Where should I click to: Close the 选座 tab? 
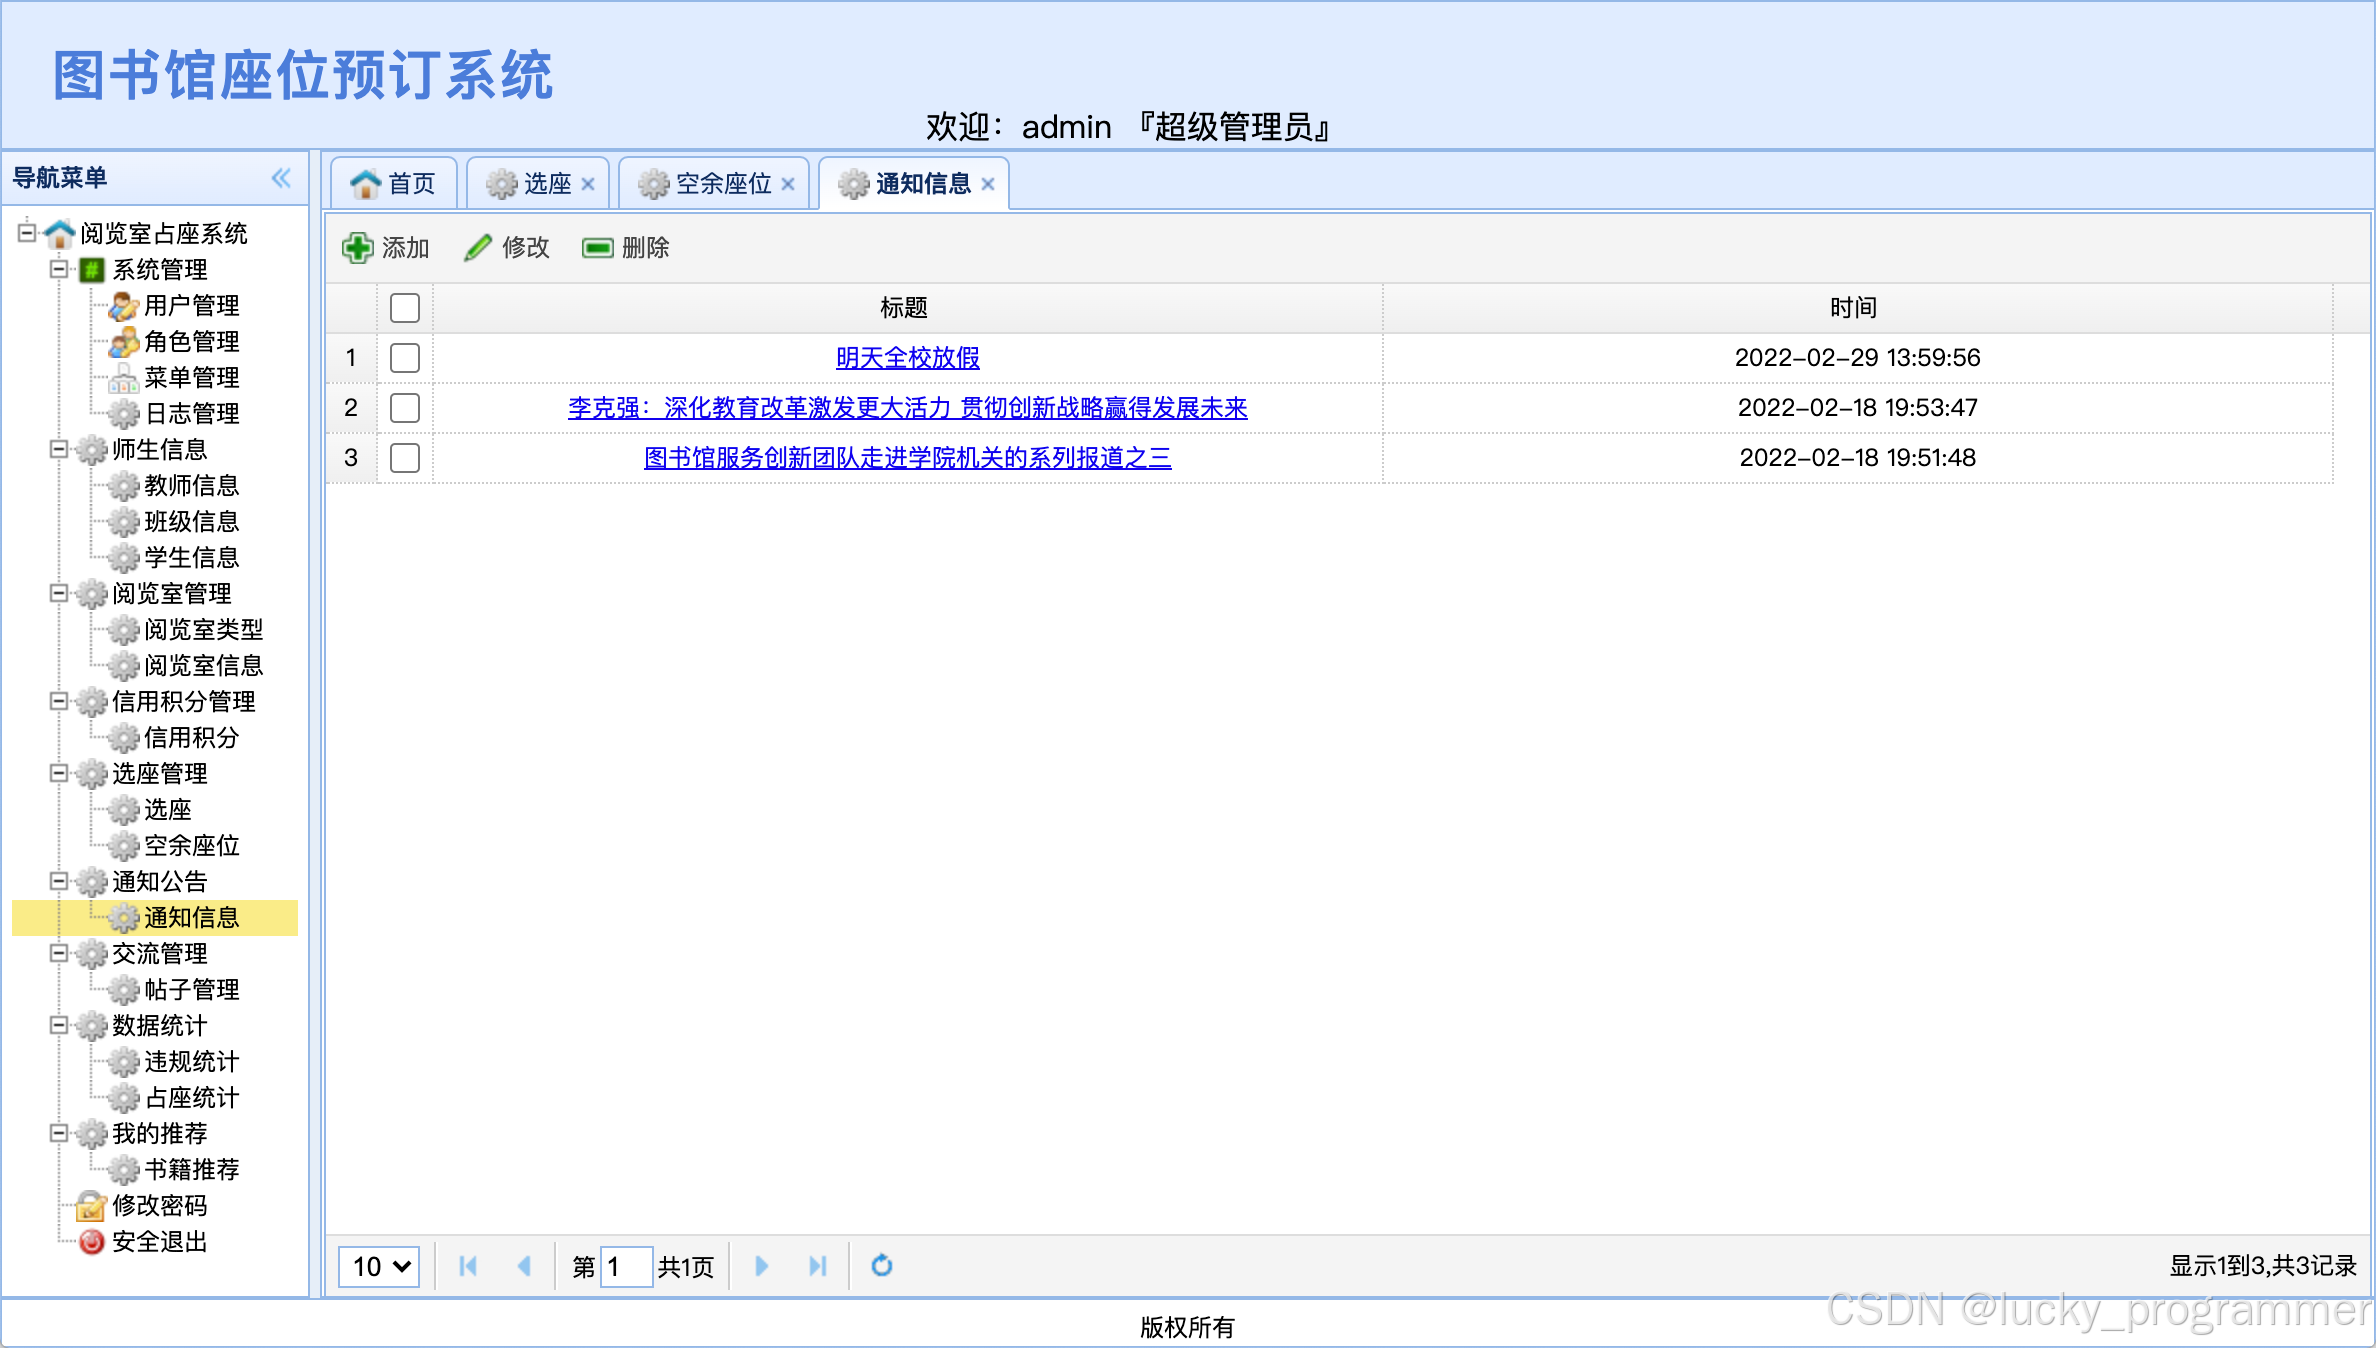588,184
